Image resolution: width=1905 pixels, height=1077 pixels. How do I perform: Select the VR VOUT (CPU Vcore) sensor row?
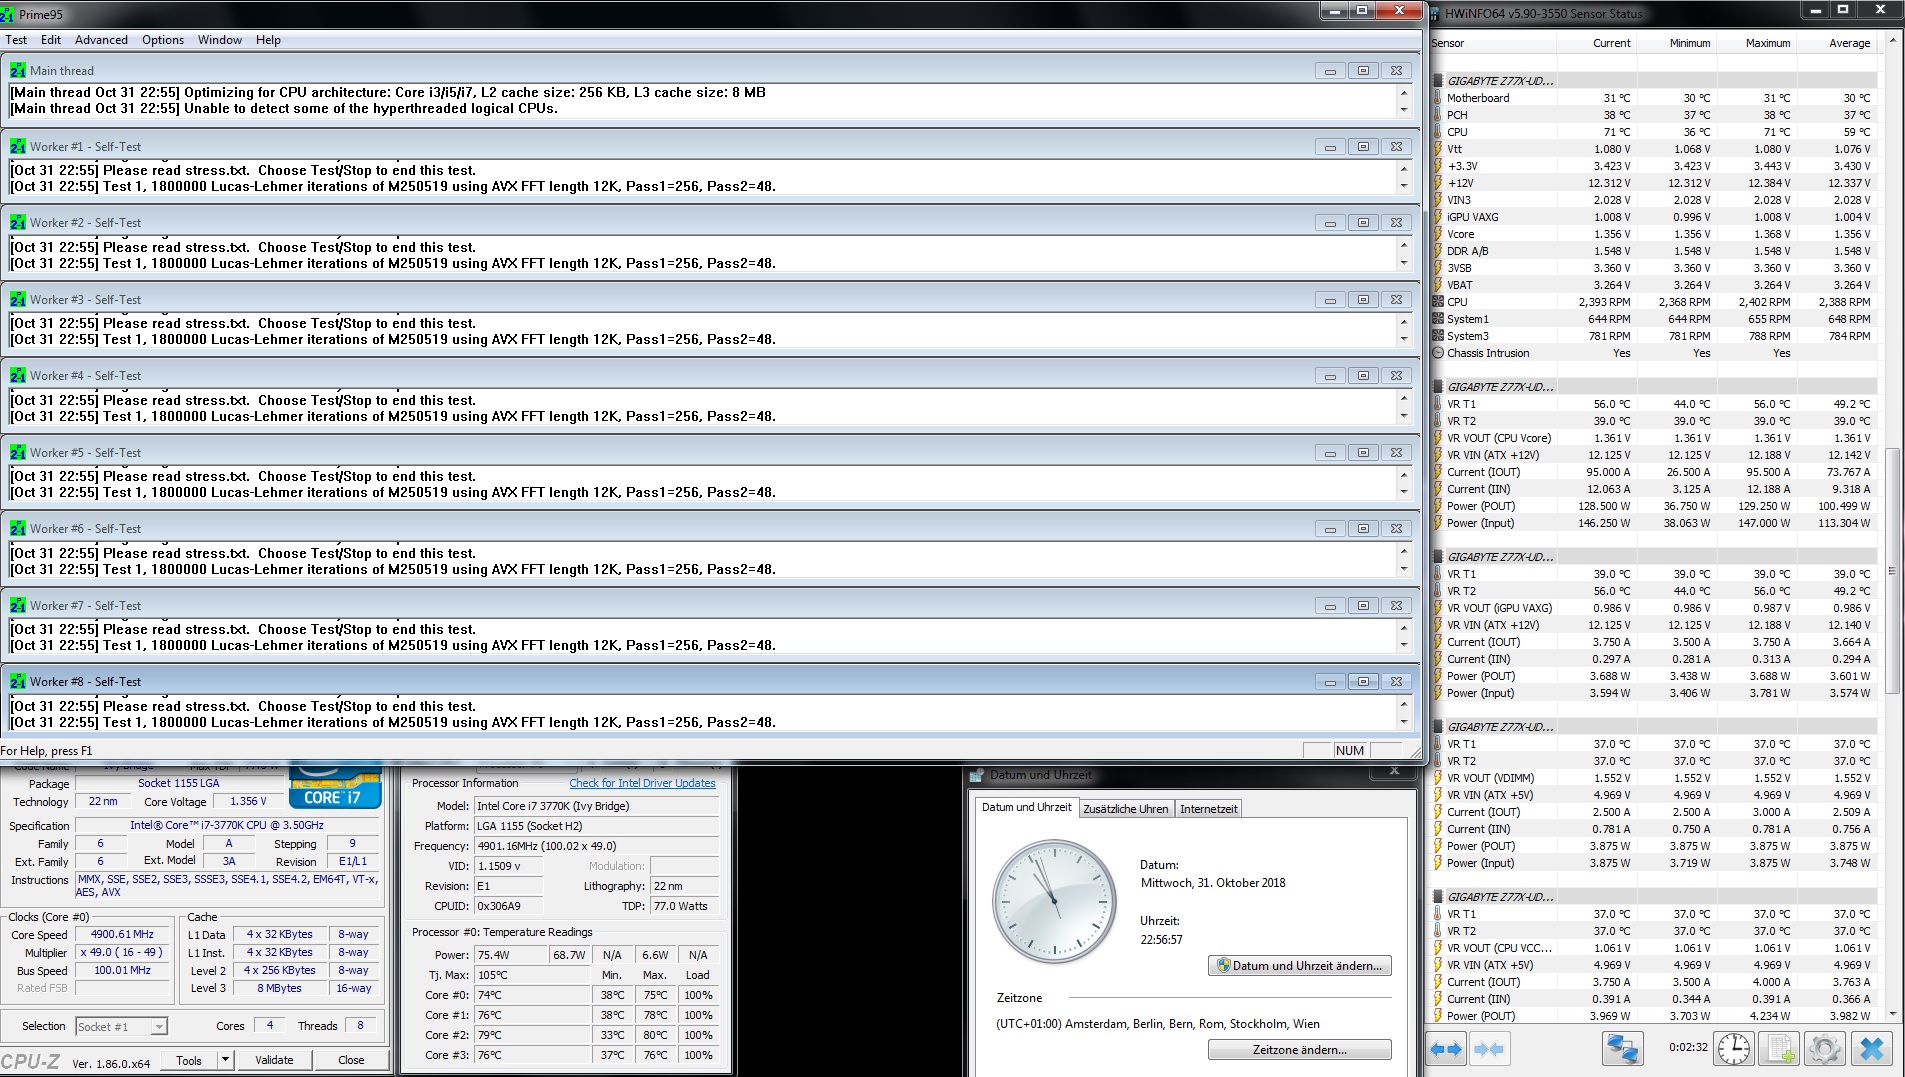point(1654,438)
